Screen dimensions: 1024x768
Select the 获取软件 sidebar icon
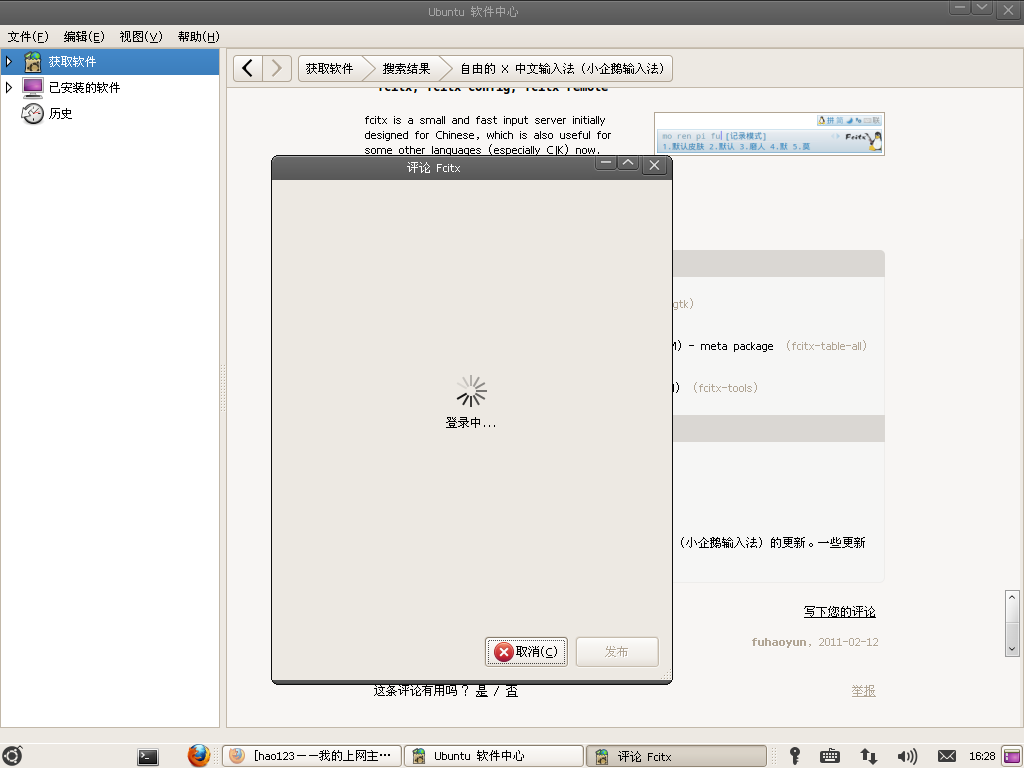pos(32,61)
